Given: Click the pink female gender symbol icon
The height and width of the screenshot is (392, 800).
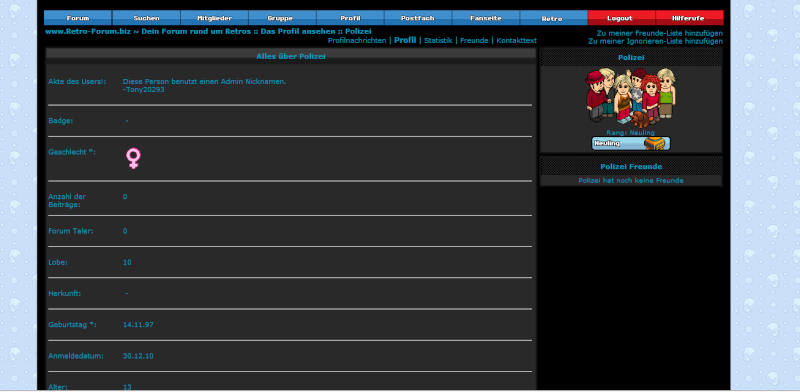Looking at the screenshot, I should click(133, 158).
